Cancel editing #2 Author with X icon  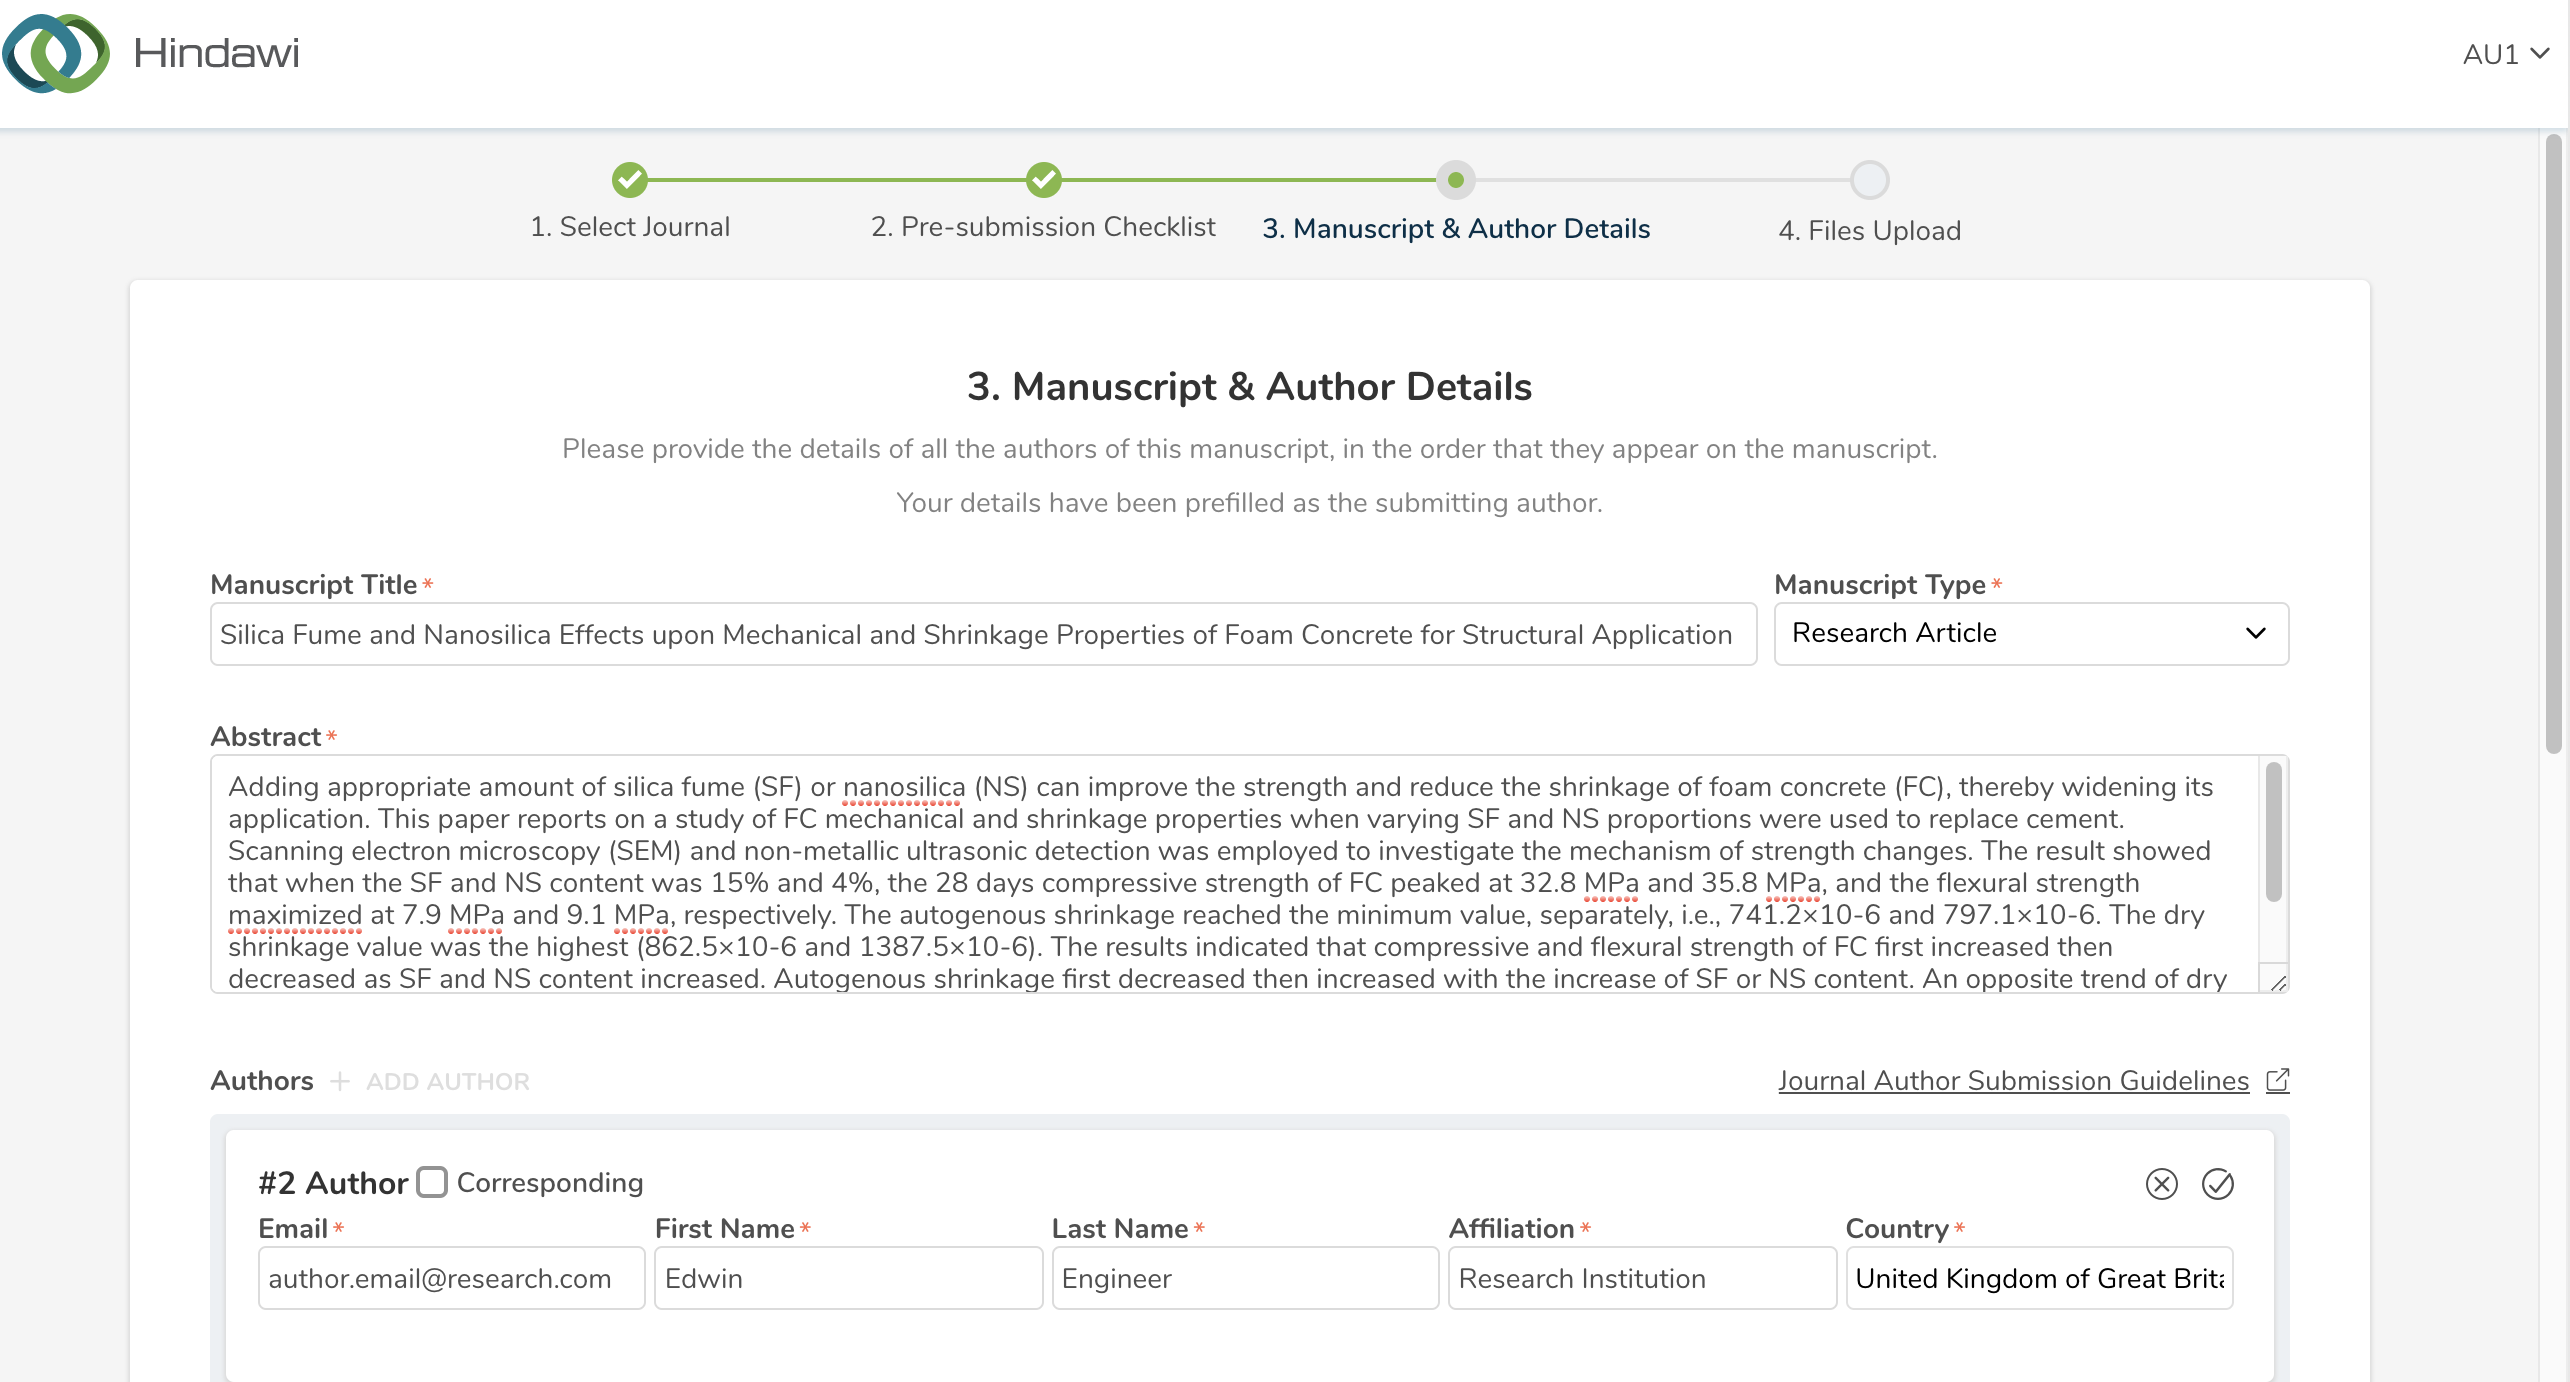(x=2161, y=1184)
